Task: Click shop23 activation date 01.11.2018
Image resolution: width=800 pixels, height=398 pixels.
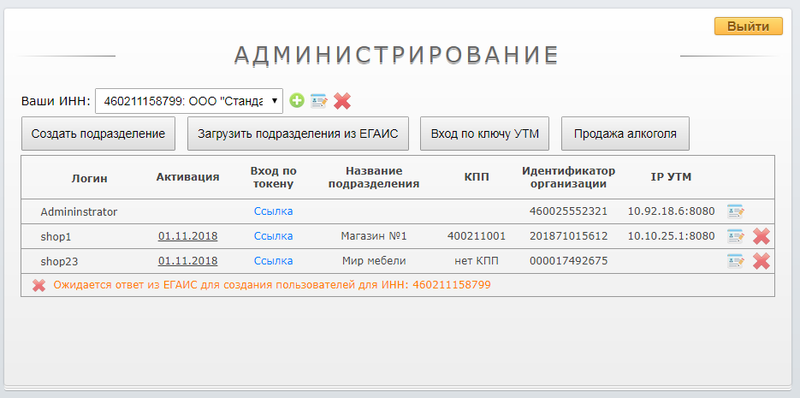Action: click(188, 261)
